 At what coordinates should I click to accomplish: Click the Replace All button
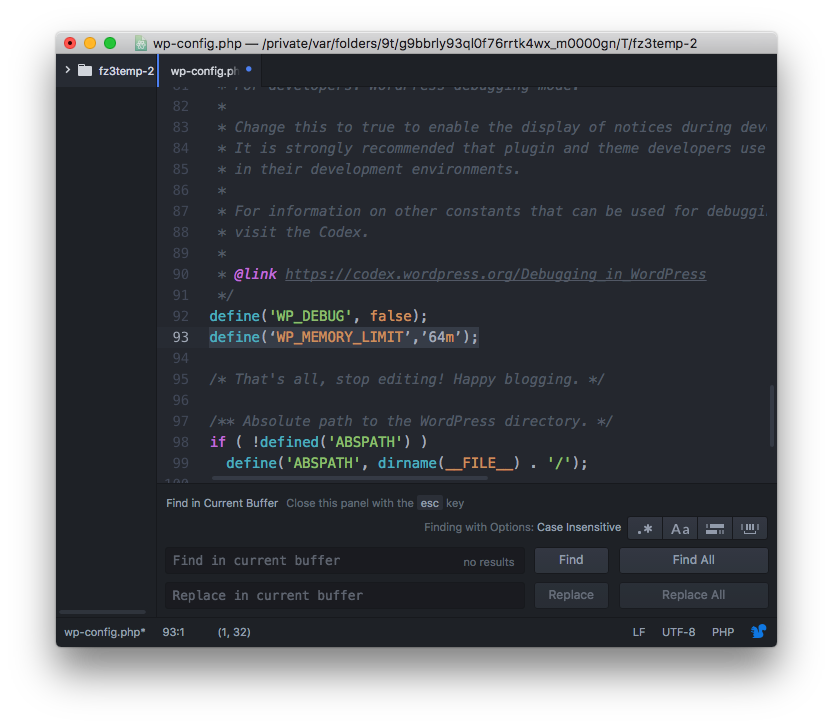tap(693, 595)
